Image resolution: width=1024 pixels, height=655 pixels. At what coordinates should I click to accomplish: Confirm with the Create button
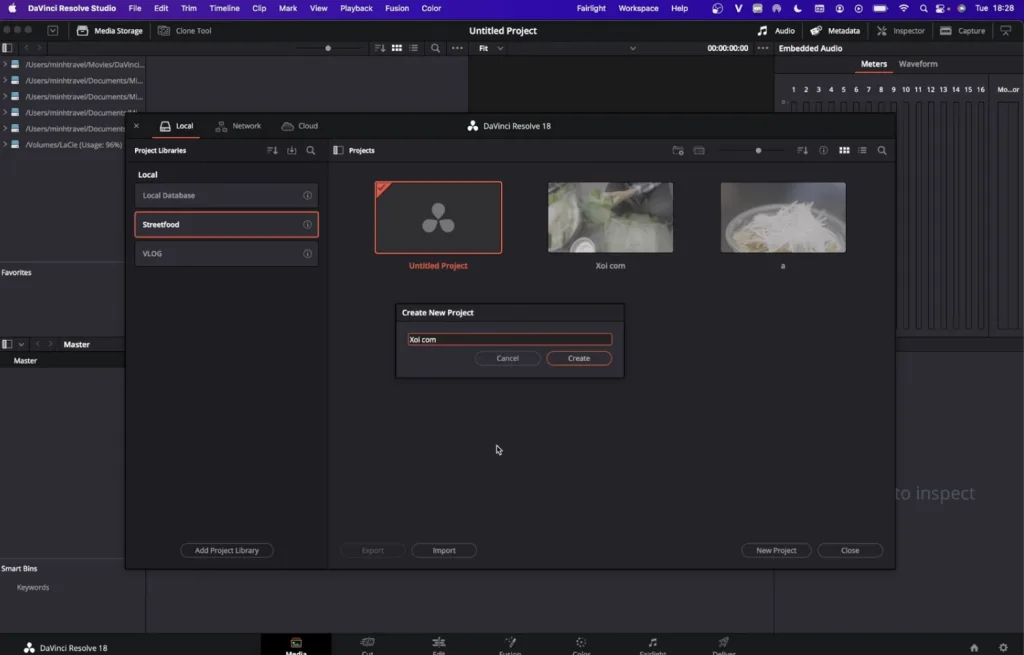coord(579,359)
